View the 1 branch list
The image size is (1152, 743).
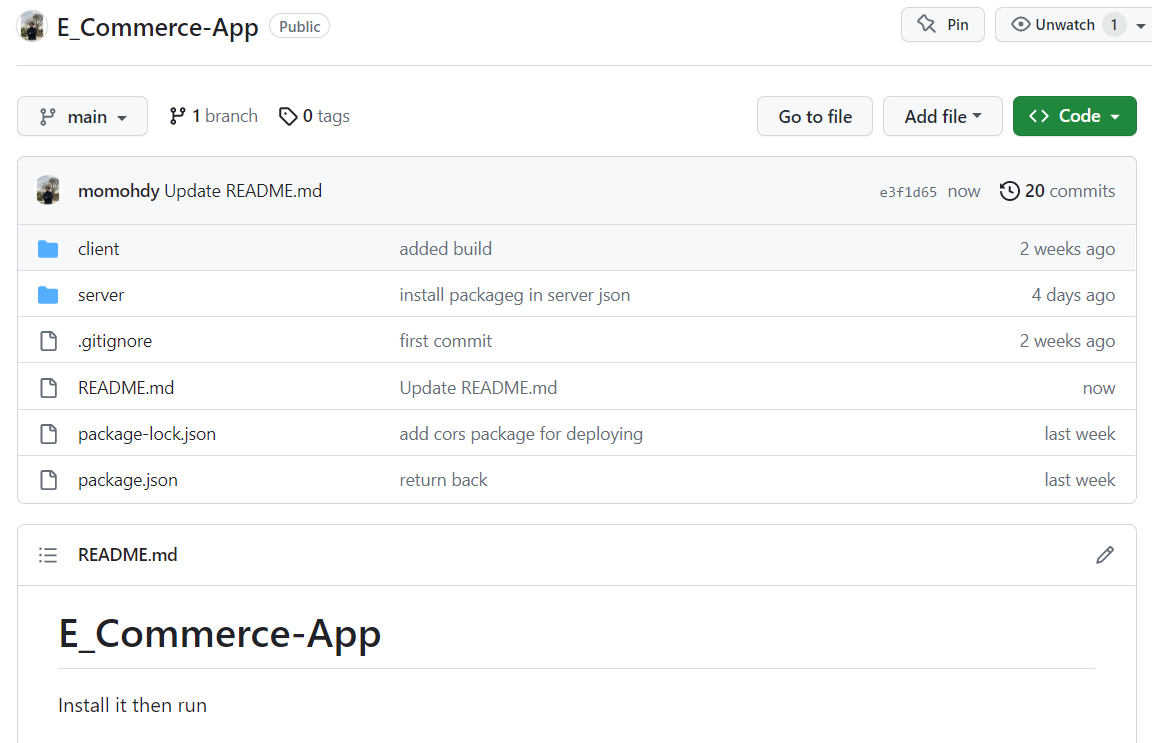tap(213, 116)
